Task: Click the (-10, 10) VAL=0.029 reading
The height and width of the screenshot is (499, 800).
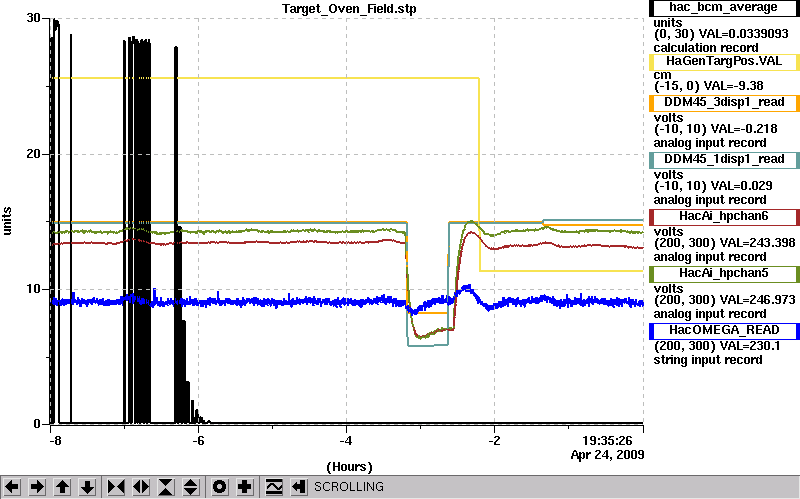Action: click(713, 186)
